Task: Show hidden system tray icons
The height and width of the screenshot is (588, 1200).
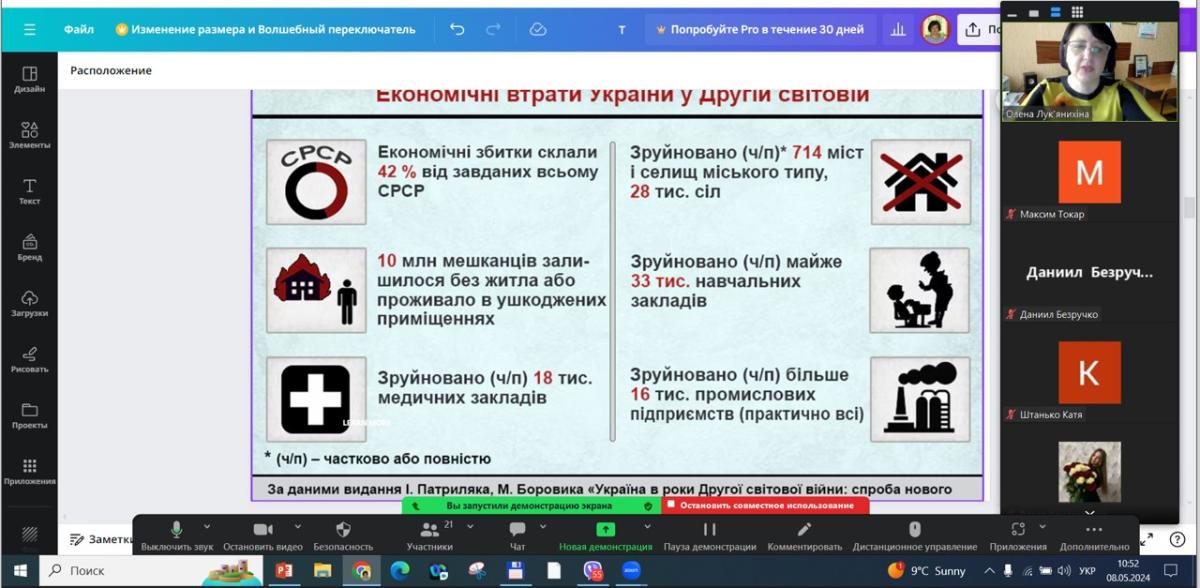Action: pyautogui.click(x=991, y=571)
